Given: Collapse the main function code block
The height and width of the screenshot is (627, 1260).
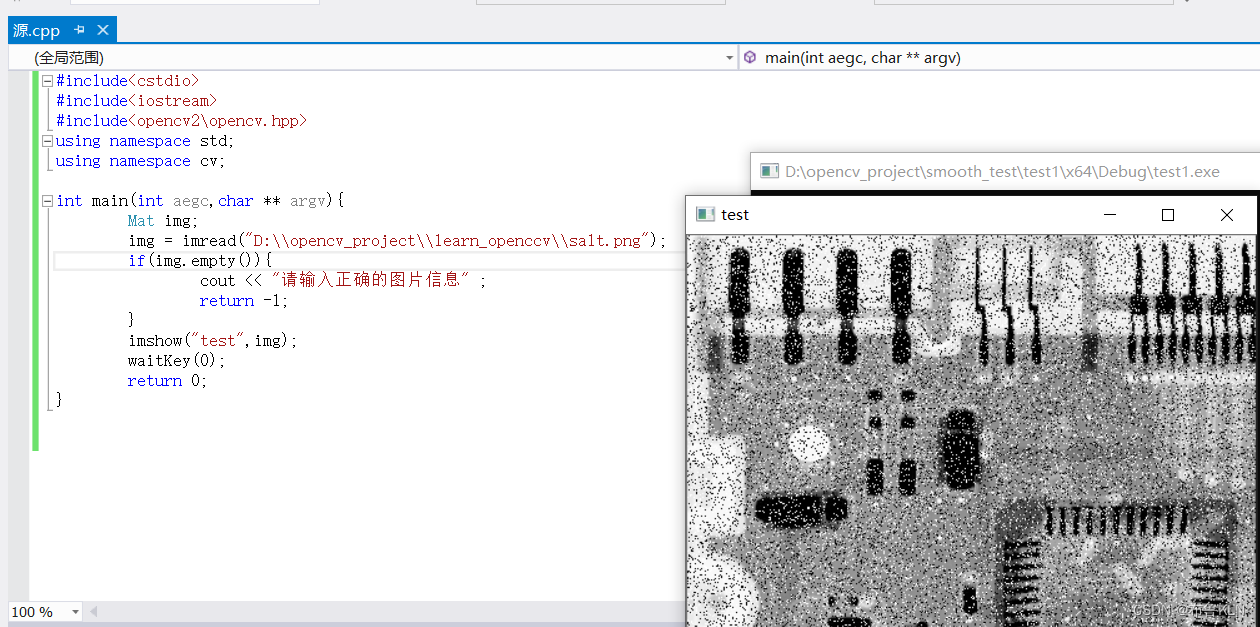Looking at the screenshot, I should click(x=47, y=200).
